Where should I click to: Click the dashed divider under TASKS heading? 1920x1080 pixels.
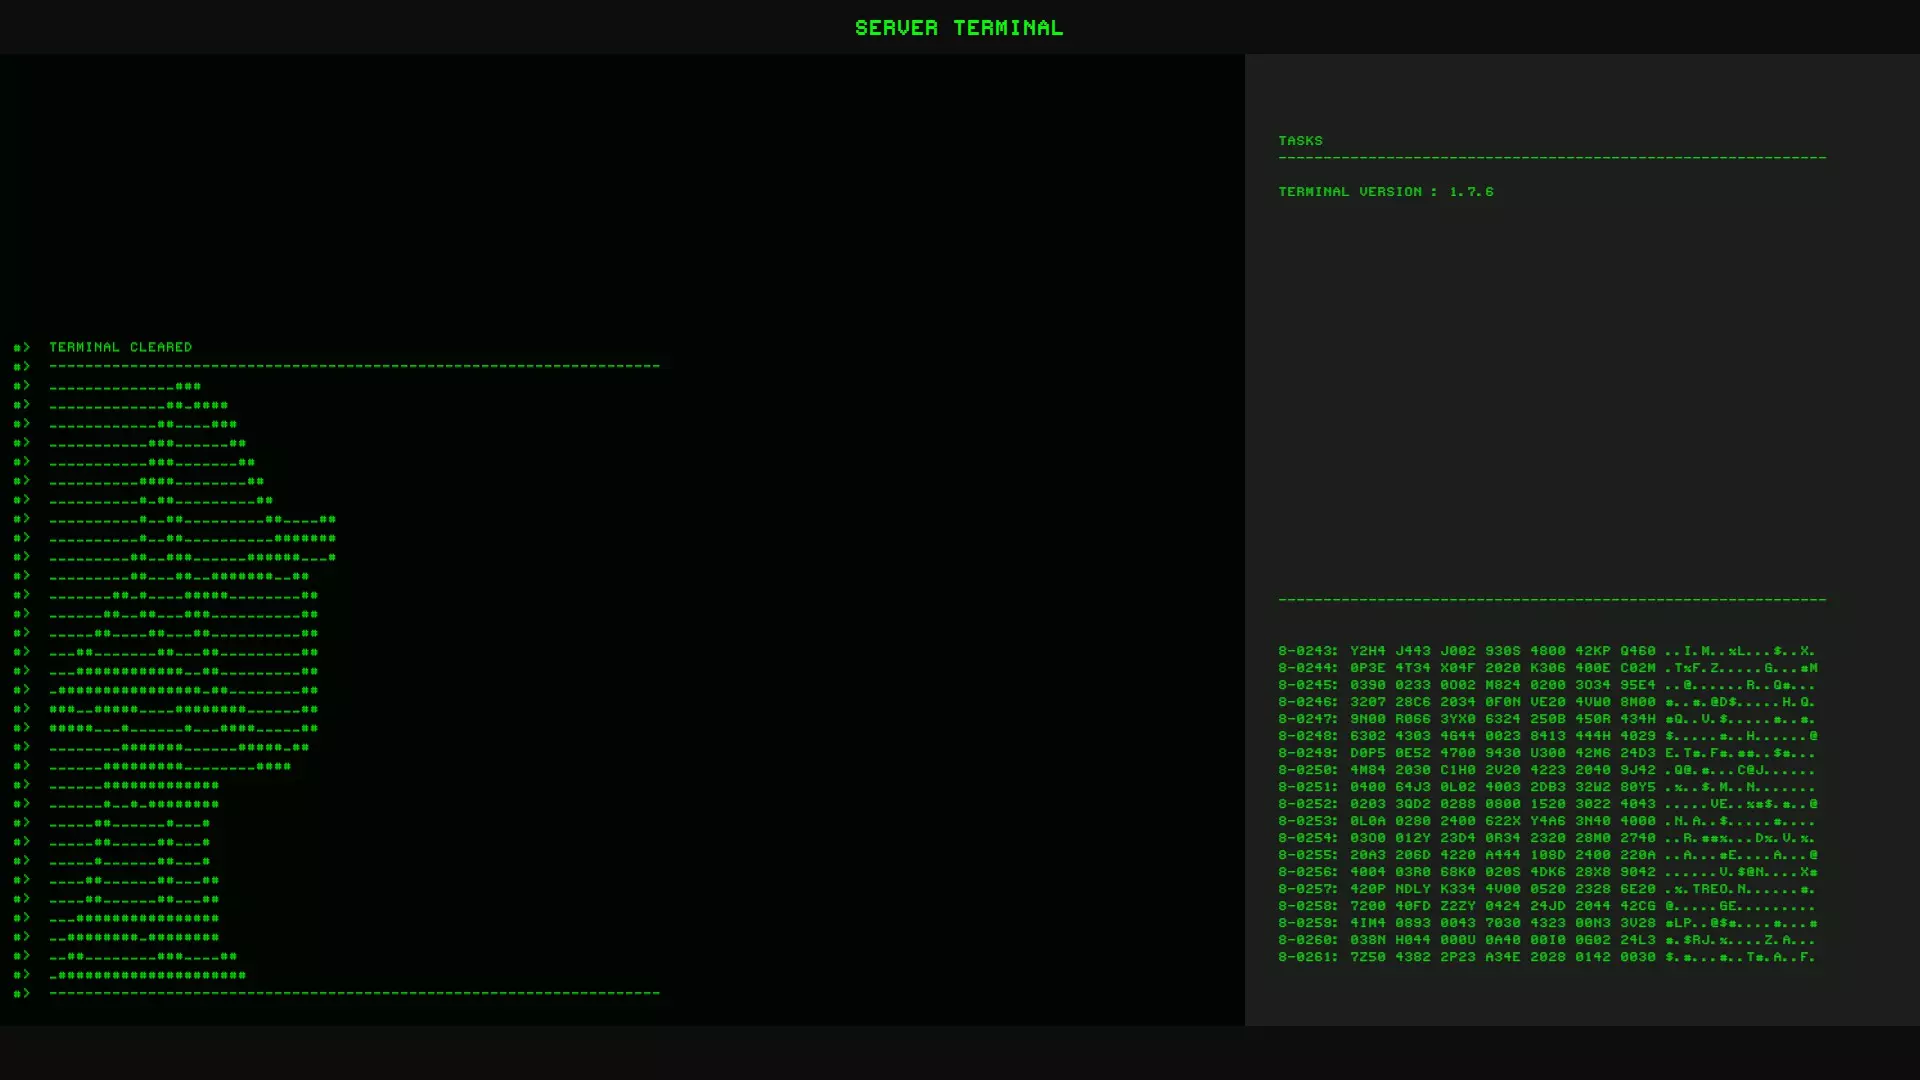(x=1551, y=158)
